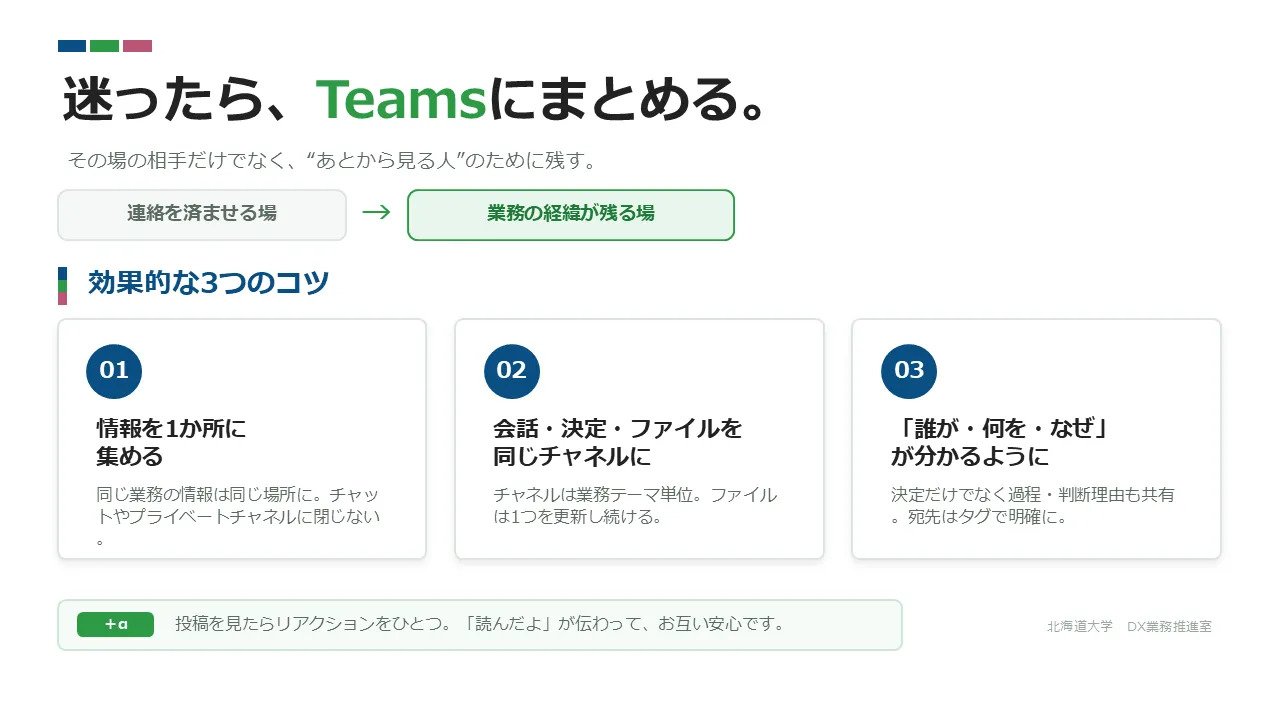Click the card title 会話・決定・ファイルを同じチャネルに
The height and width of the screenshot is (720, 1280).
(x=618, y=443)
